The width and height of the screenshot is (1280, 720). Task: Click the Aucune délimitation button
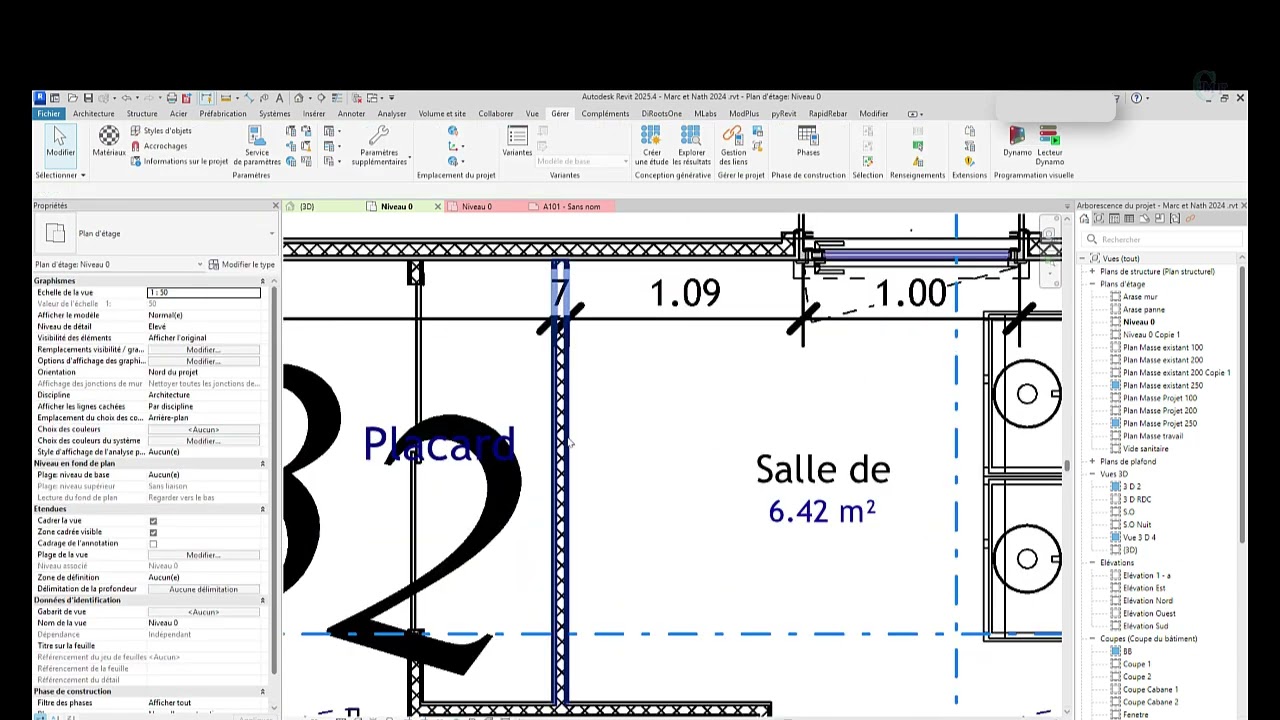204,589
